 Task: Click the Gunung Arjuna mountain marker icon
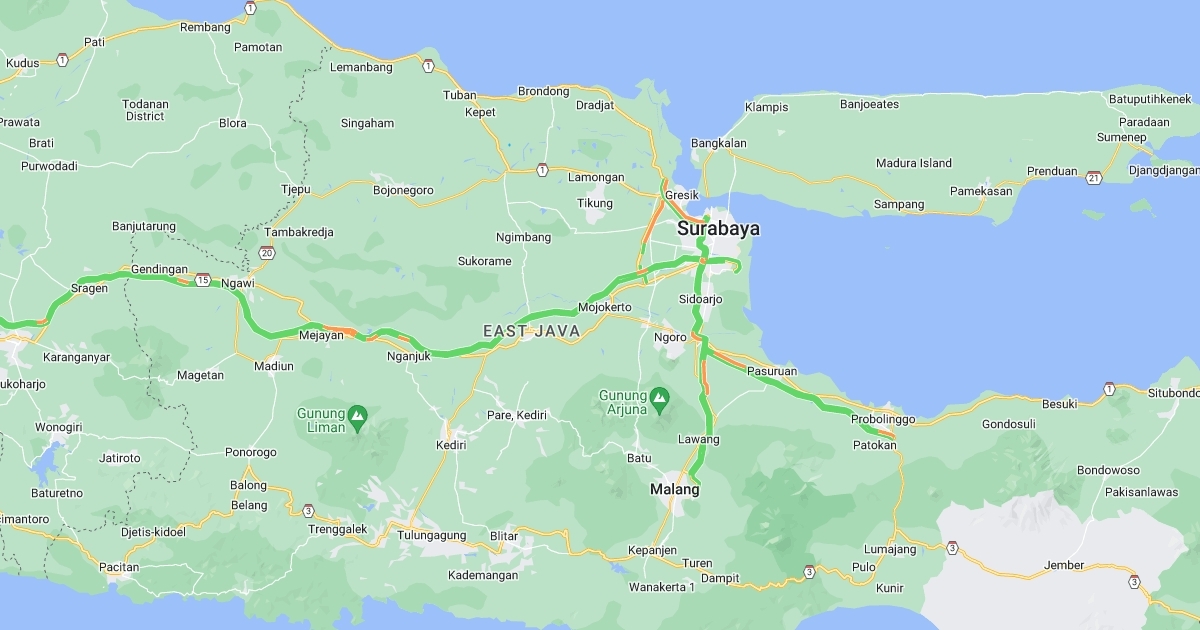(659, 396)
